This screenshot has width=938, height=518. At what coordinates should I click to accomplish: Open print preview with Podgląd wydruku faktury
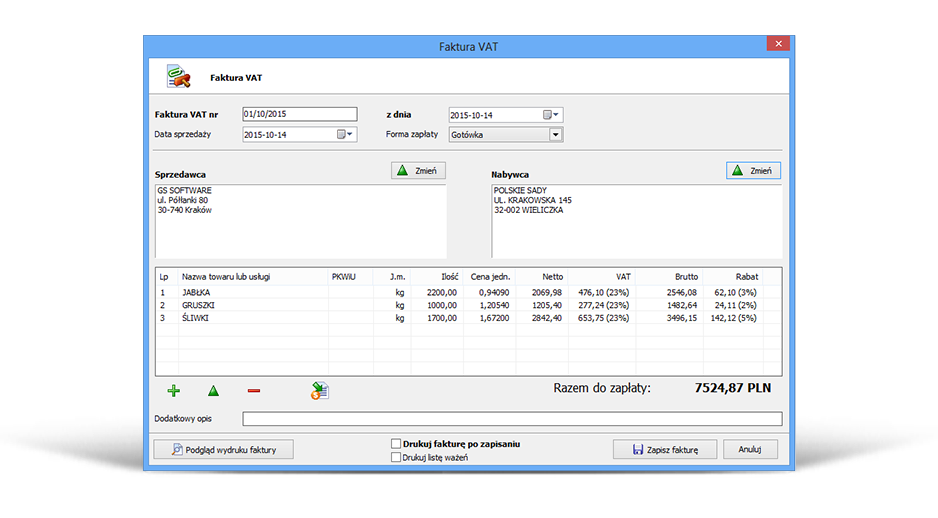[x=222, y=449]
